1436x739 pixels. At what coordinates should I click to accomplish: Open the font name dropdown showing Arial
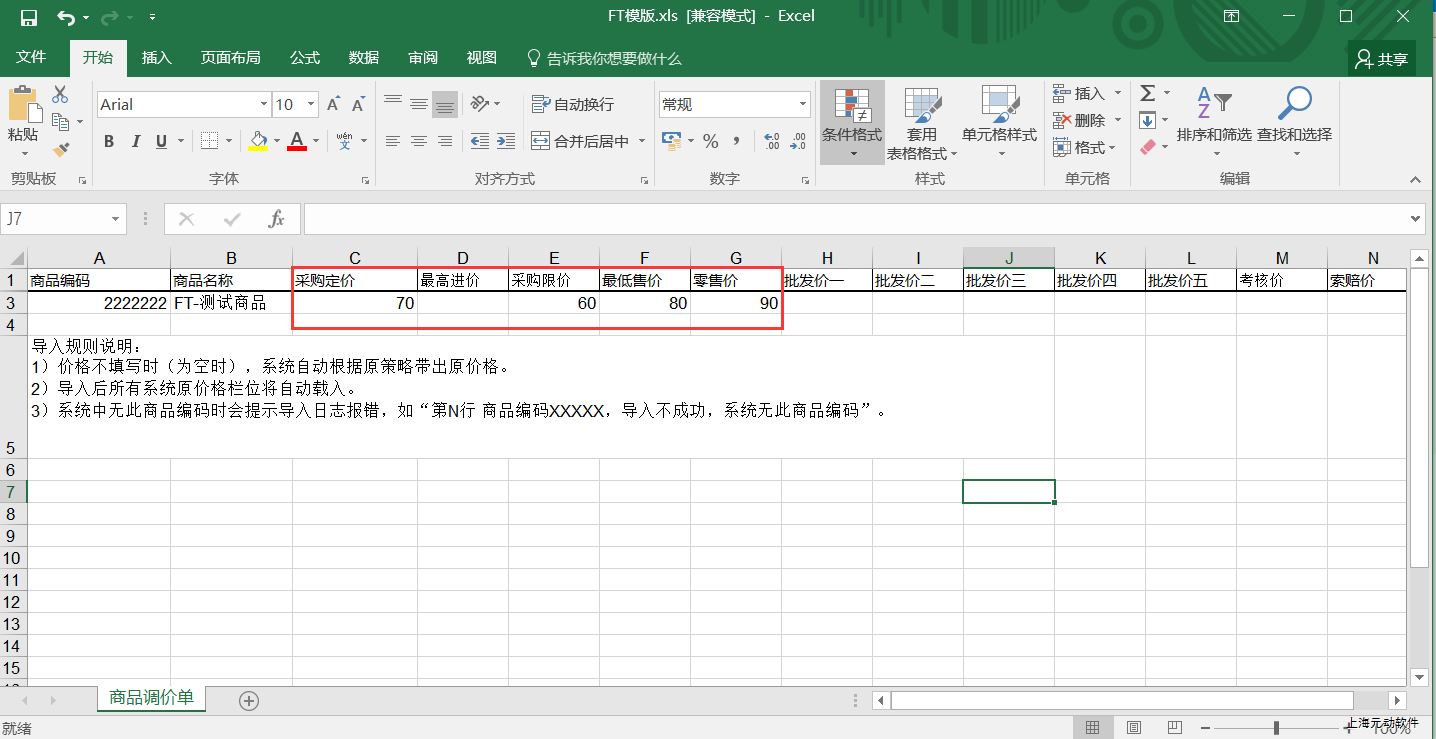[264, 104]
